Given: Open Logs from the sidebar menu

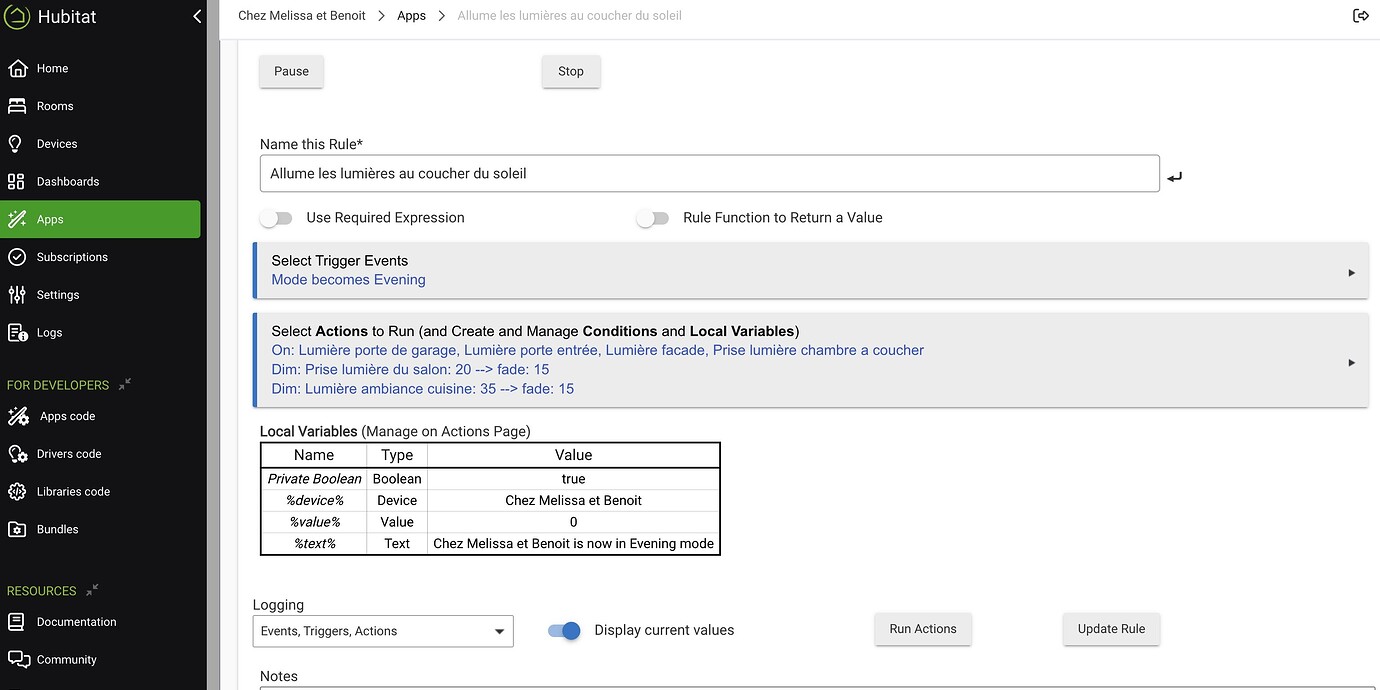Looking at the screenshot, I should pos(49,333).
